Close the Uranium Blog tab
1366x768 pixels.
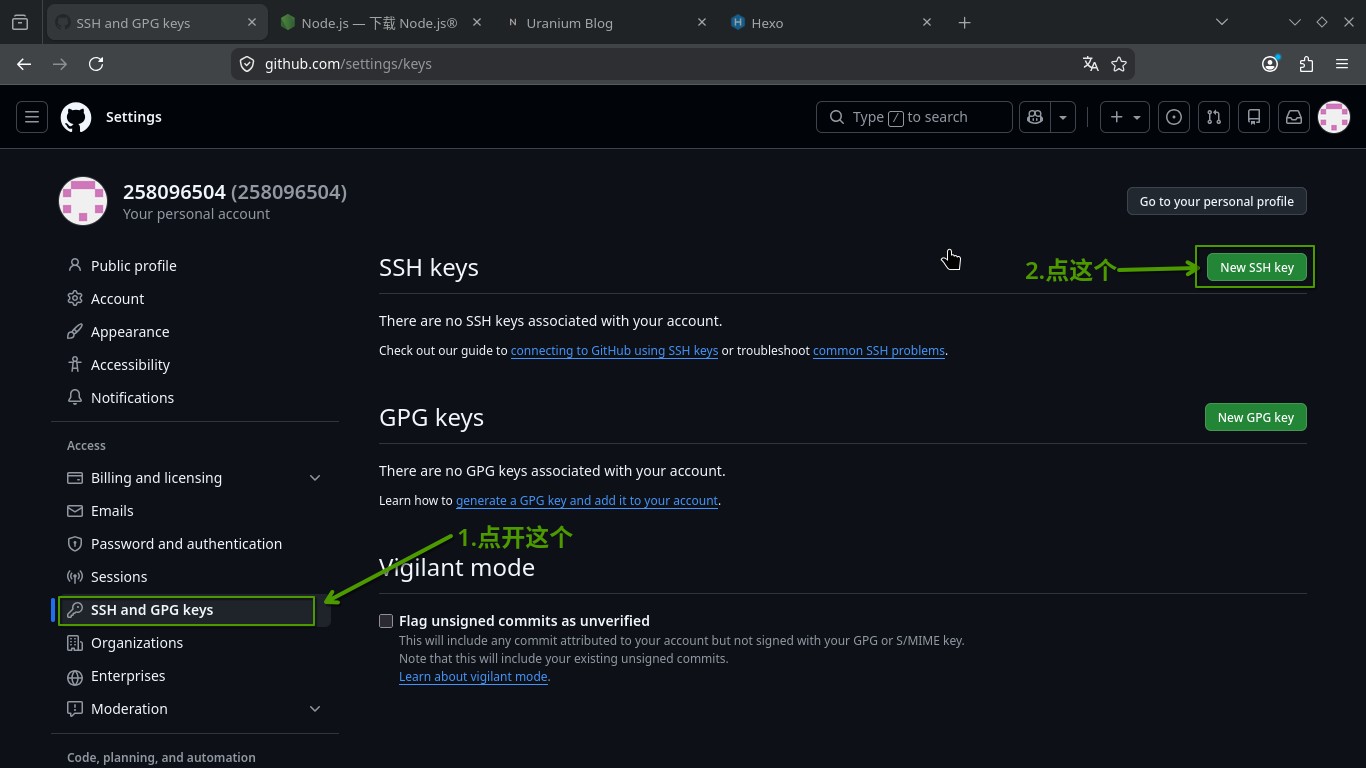(x=702, y=22)
